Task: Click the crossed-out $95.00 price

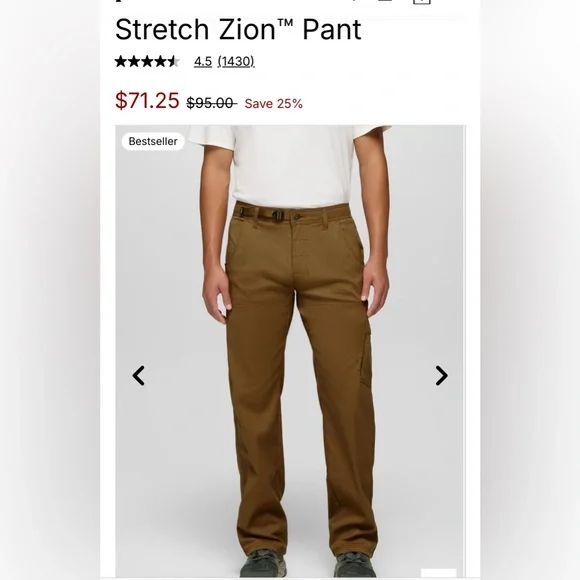Action: coord(211,103)
